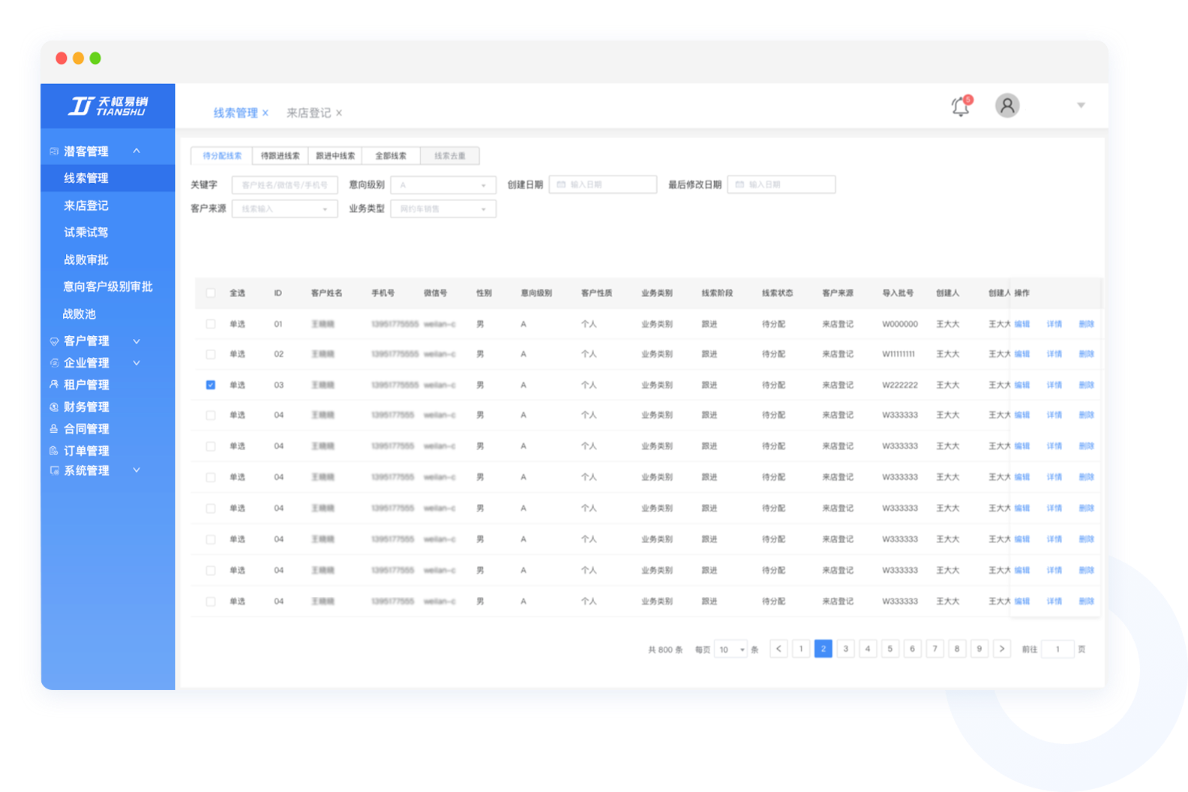Image resolution: width=1188 pixels, height=792 pixels.
Task: Click the 关键字 search input field
Action: click(284, 185)
